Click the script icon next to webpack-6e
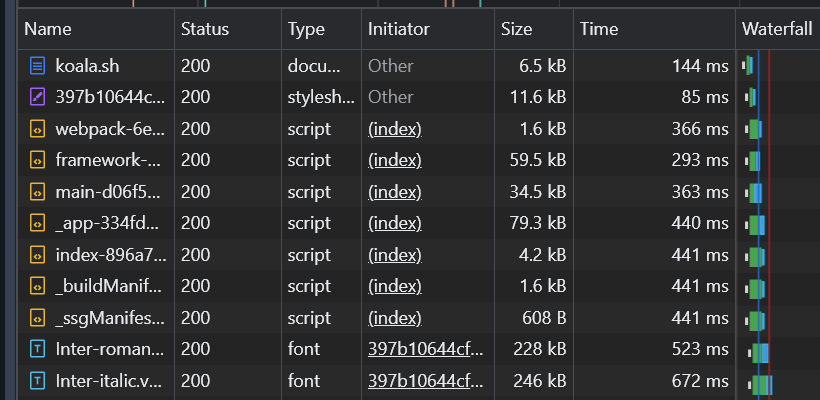The height and width of the screenshot is (400, 820). 37,129
